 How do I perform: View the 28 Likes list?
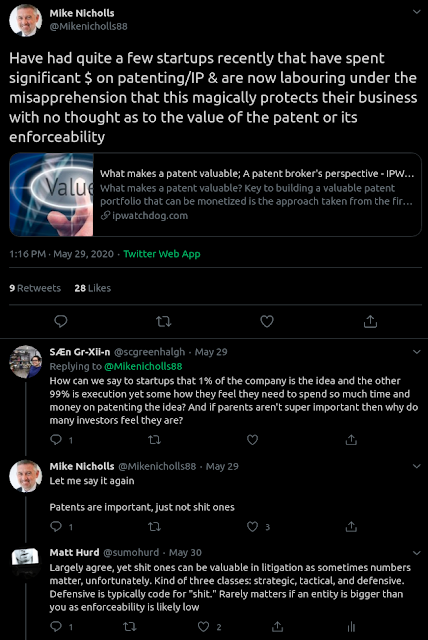(x=93, y=288)
